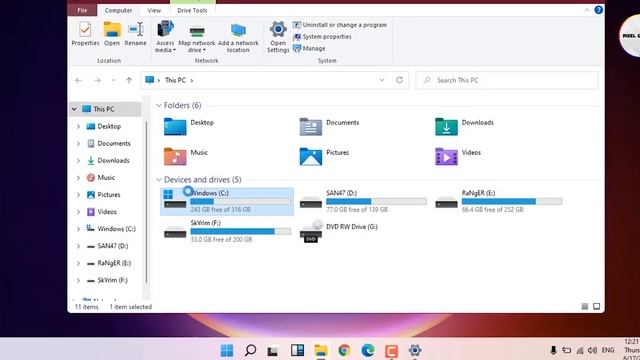The image size is (640, 360).
Task: Select Uninstall or change a program
Action: tap(340, 25)
